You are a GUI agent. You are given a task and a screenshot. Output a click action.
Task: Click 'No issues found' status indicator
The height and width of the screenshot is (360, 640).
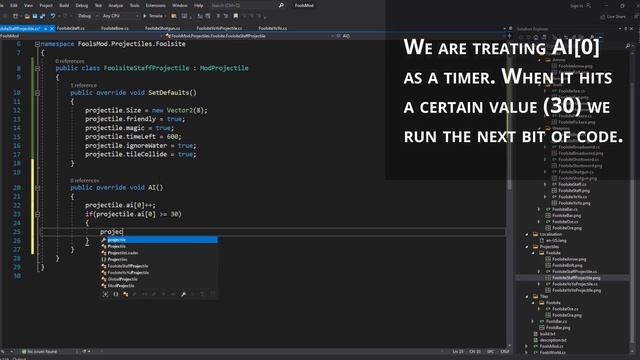coord(40,351)
